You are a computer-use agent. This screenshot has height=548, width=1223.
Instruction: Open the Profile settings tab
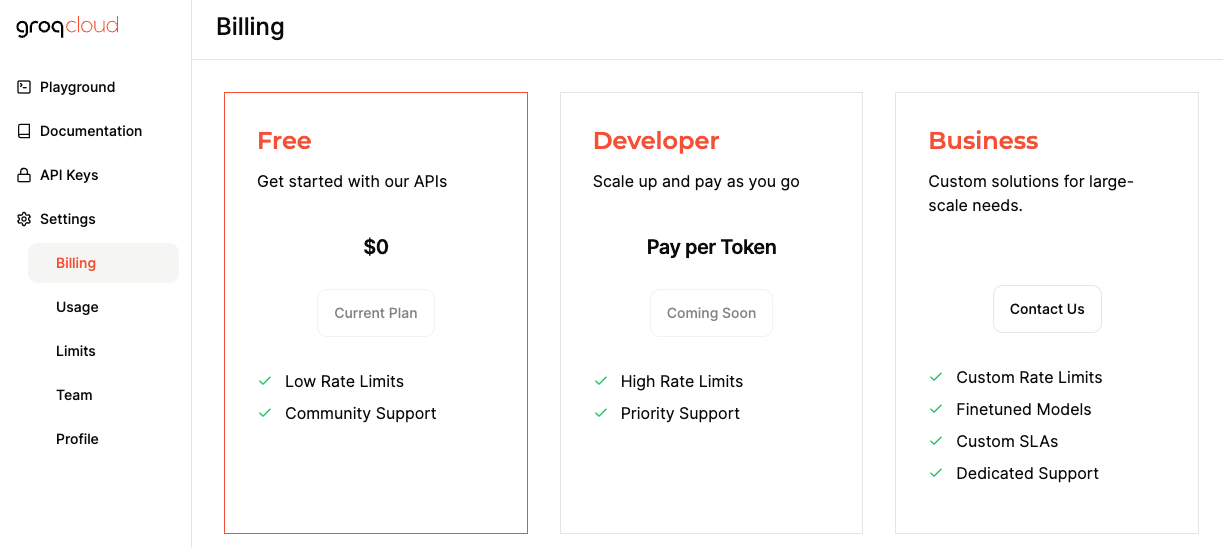(77, 439)
